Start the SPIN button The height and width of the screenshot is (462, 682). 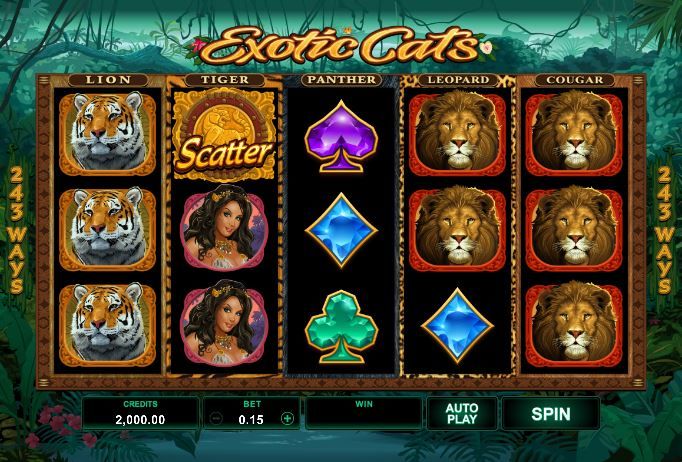tap(551, 413)
